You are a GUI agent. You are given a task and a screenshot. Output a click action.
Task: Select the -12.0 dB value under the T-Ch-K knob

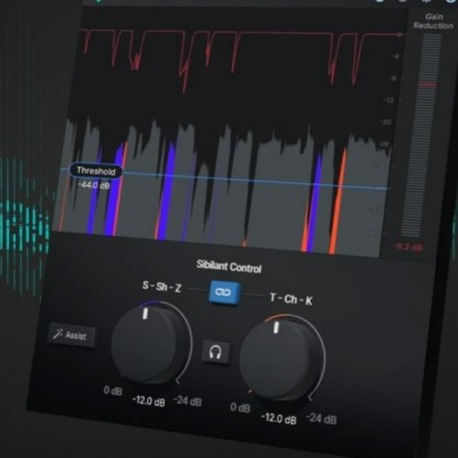[x=279, y=418]
